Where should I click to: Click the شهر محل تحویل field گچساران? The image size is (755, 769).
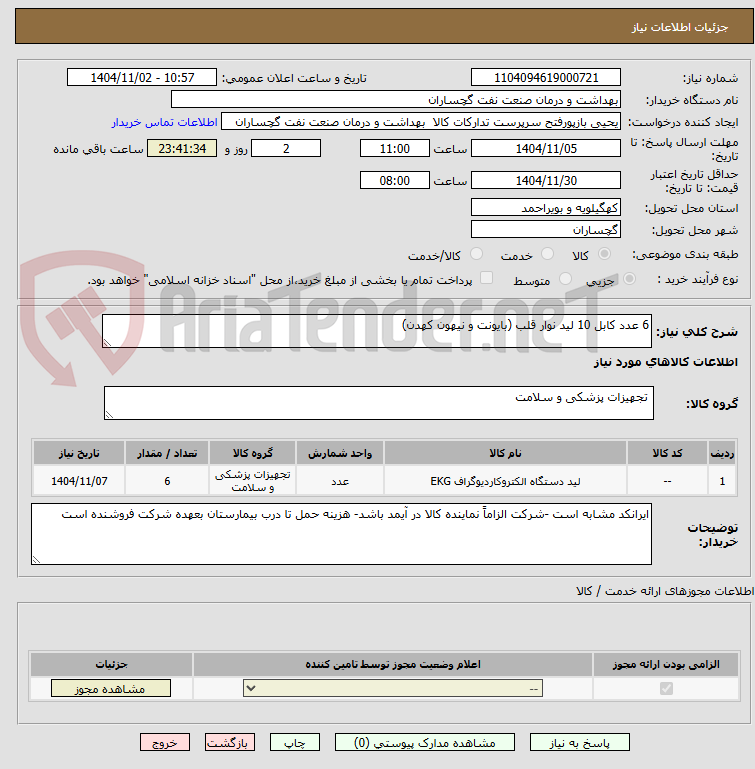546,230
